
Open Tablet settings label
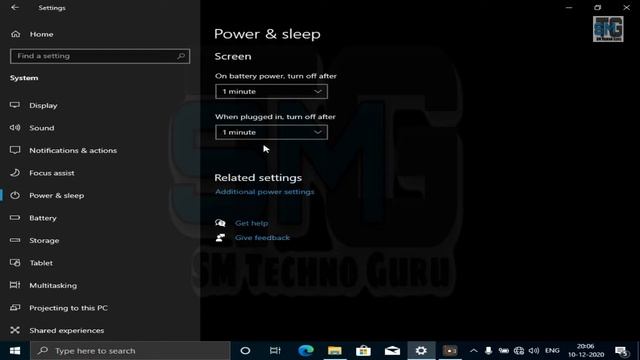pyautogui.click(x=41, y=263)
